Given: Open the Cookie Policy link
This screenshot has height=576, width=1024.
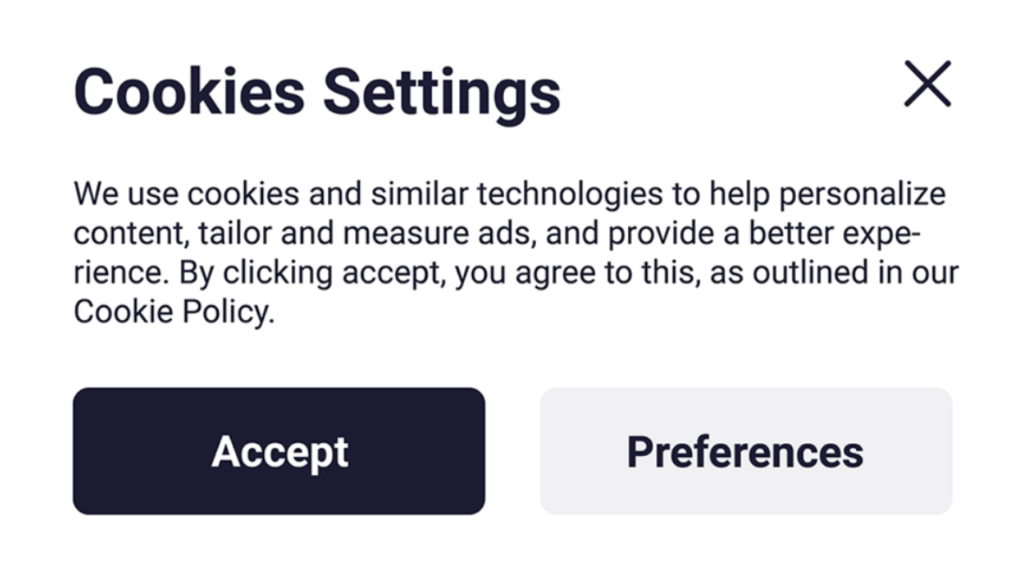Looking at the screenshot, I should tap(172, 312).
